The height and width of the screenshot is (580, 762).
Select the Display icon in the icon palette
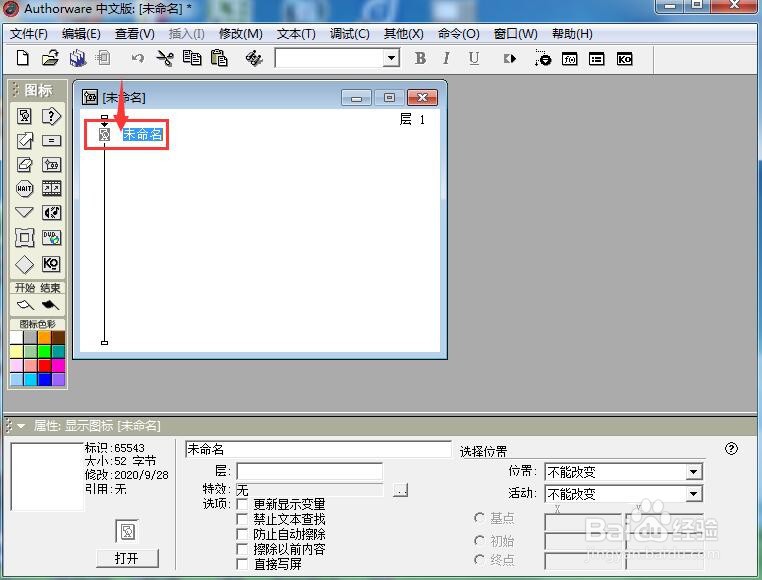24,116
